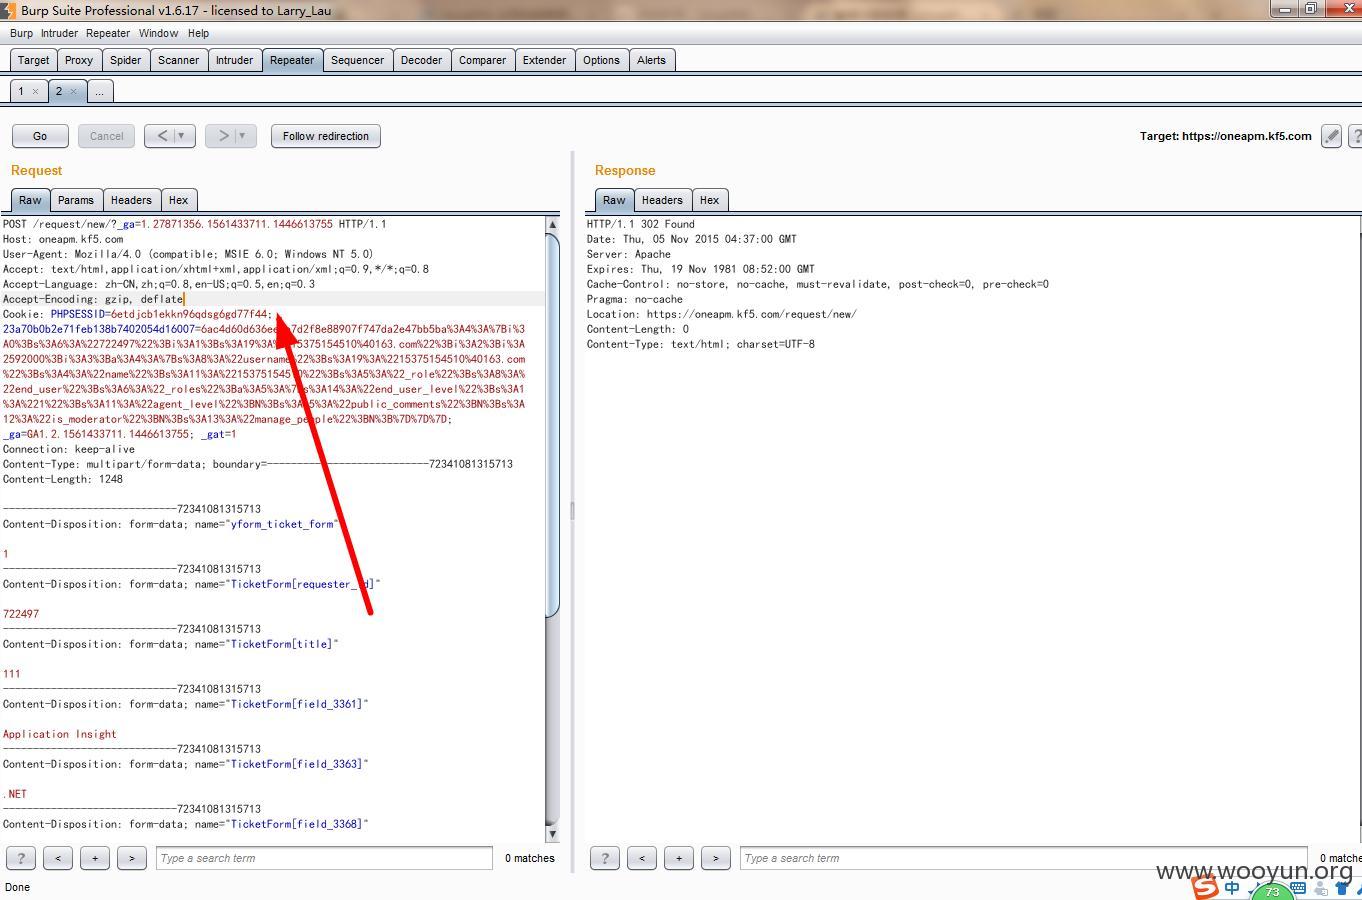Click Follow redirection

pos(326,136)
